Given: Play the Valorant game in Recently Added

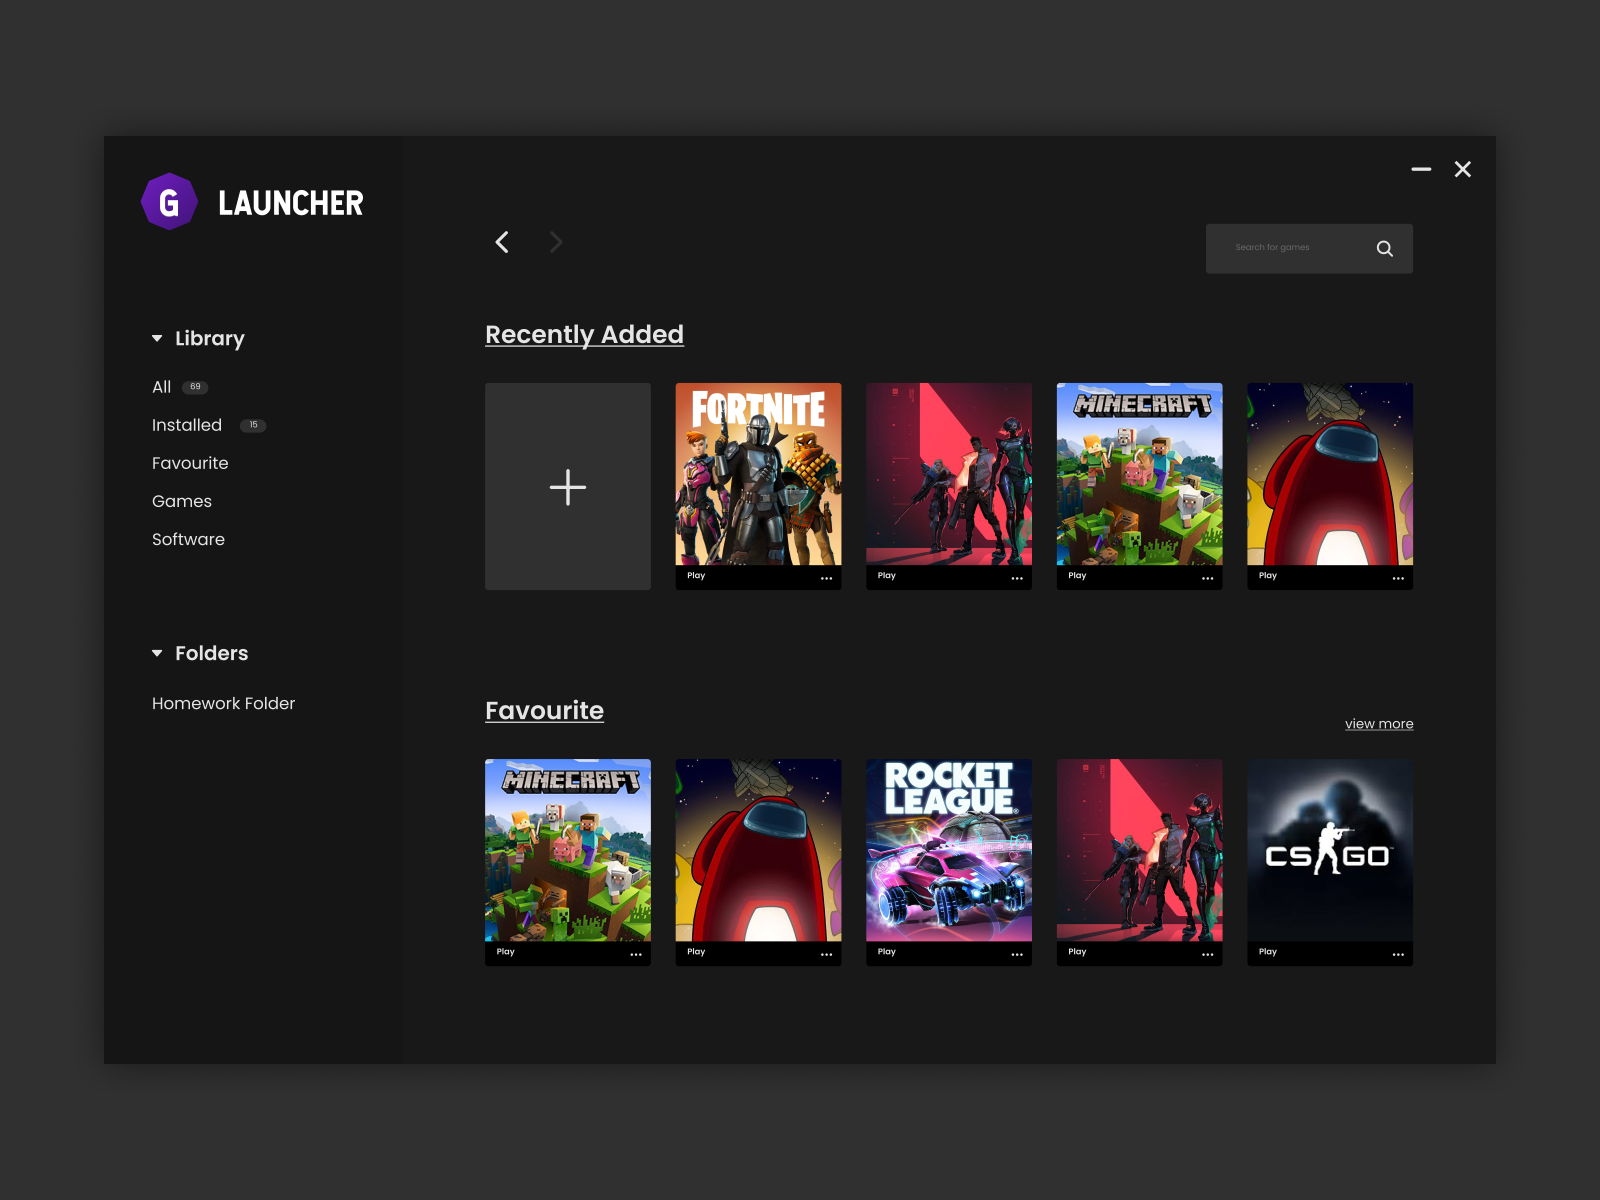Looking at the screenshot, I should (887, 576).
